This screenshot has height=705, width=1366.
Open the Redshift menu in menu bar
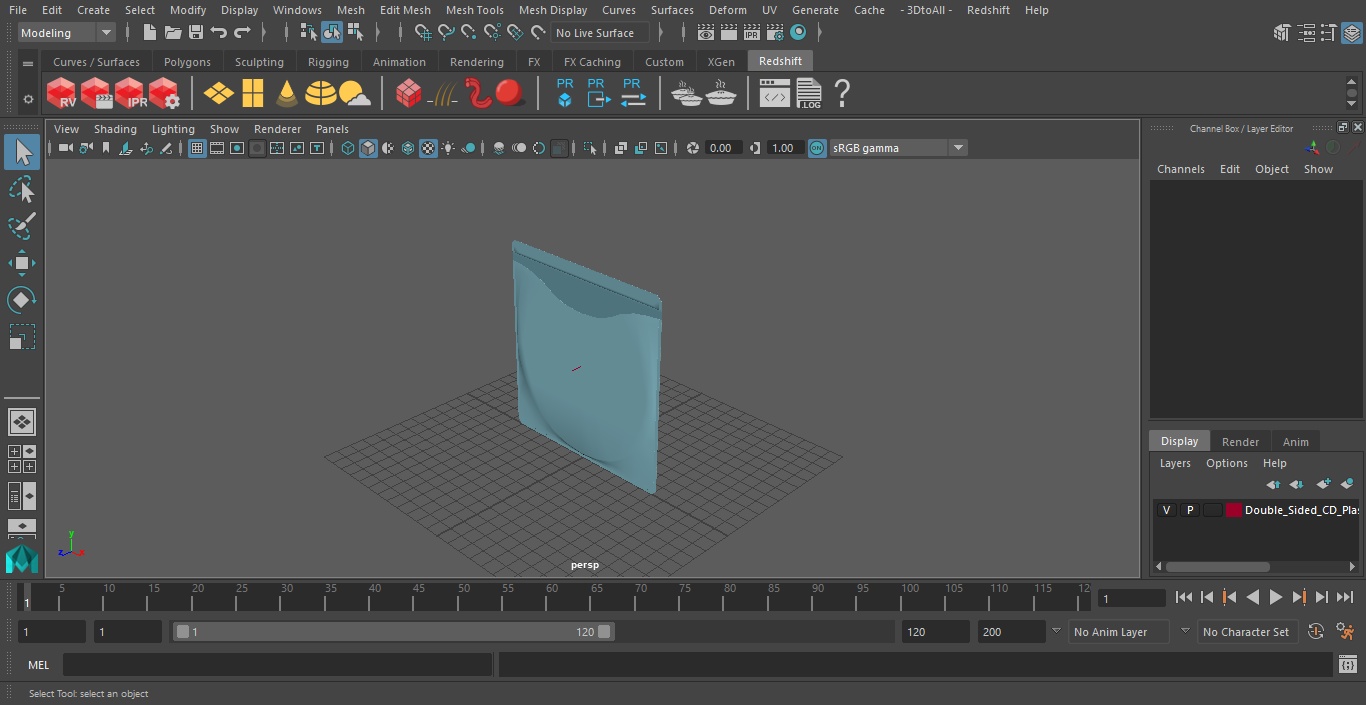[988, 10]
